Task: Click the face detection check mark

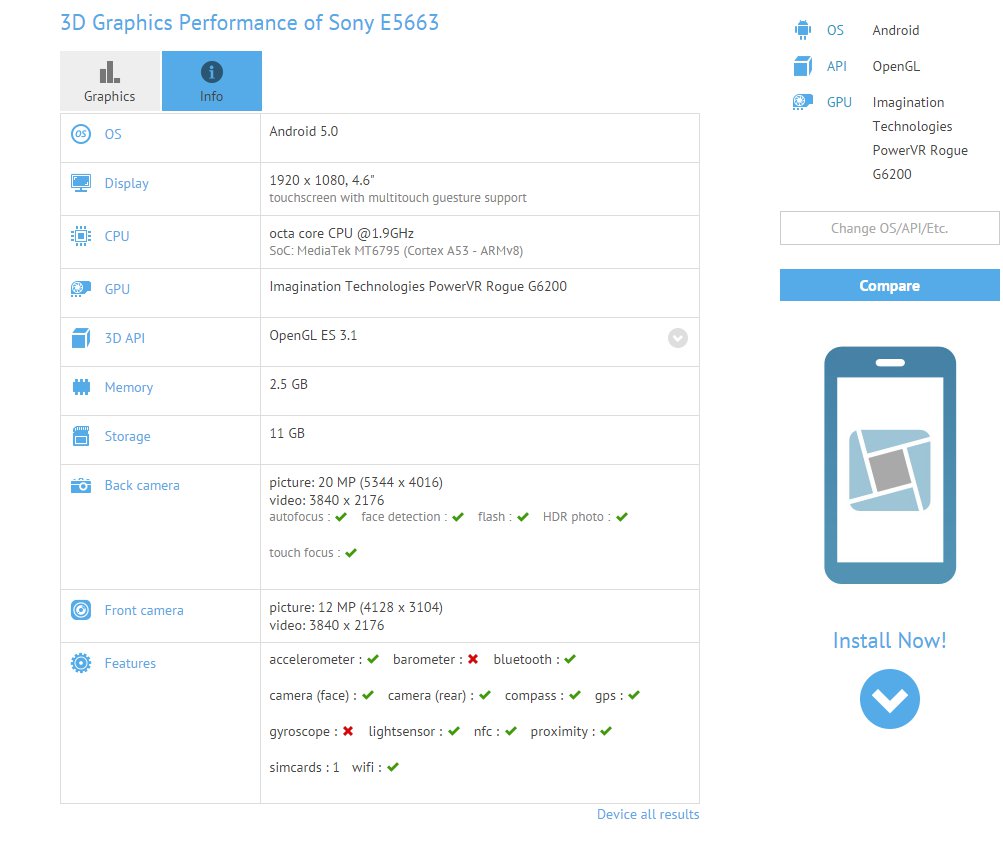Action: point(458,517)
